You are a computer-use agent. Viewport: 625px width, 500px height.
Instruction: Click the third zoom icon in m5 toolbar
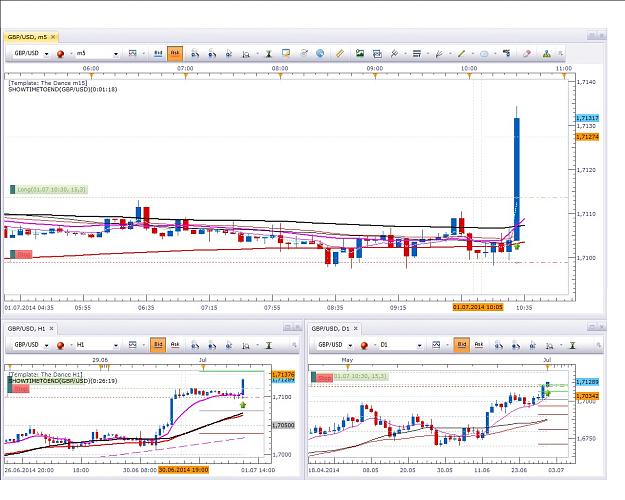(x=229, y=54)
